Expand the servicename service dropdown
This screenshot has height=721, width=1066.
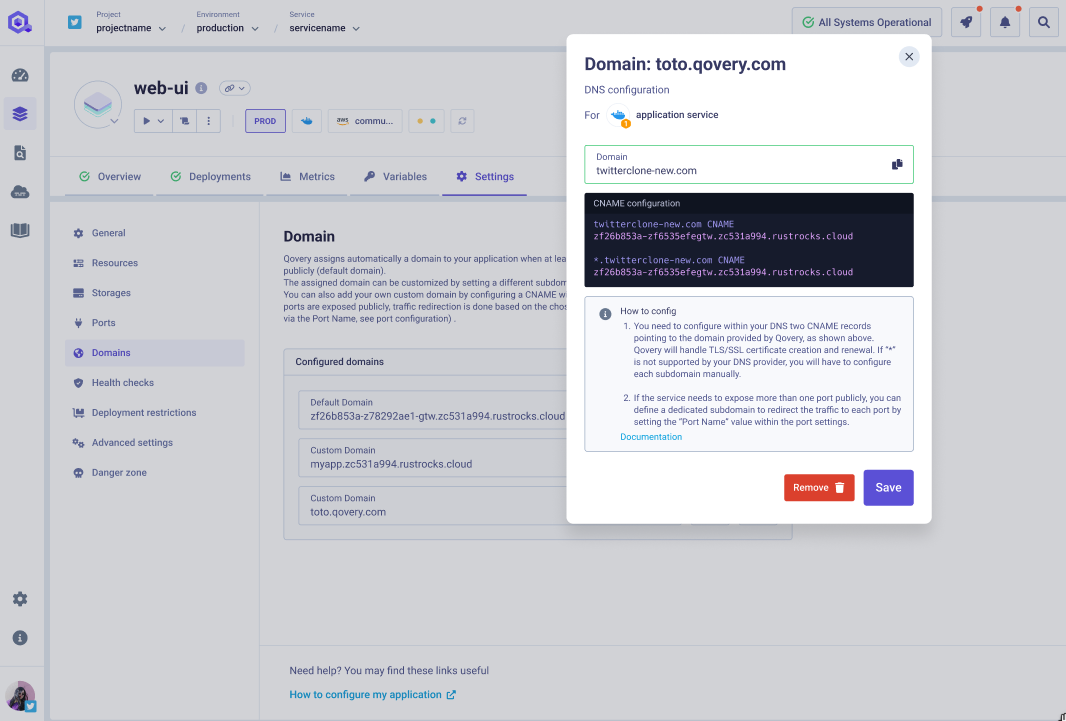coord(325,29)
